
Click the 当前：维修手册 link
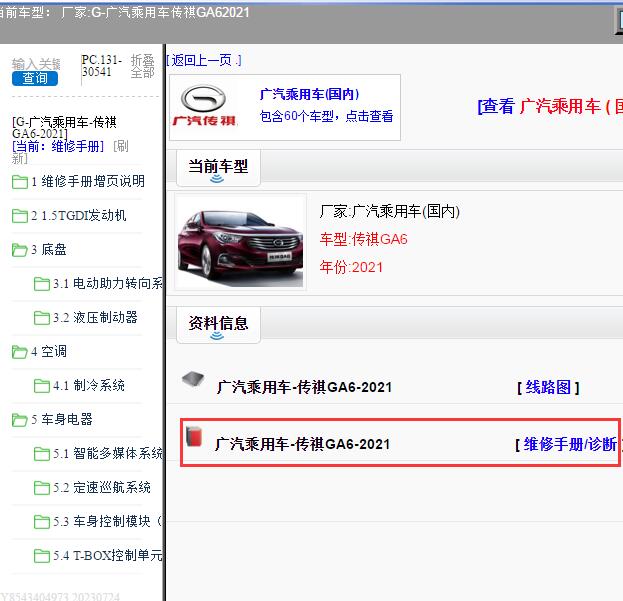pos(58,147)
